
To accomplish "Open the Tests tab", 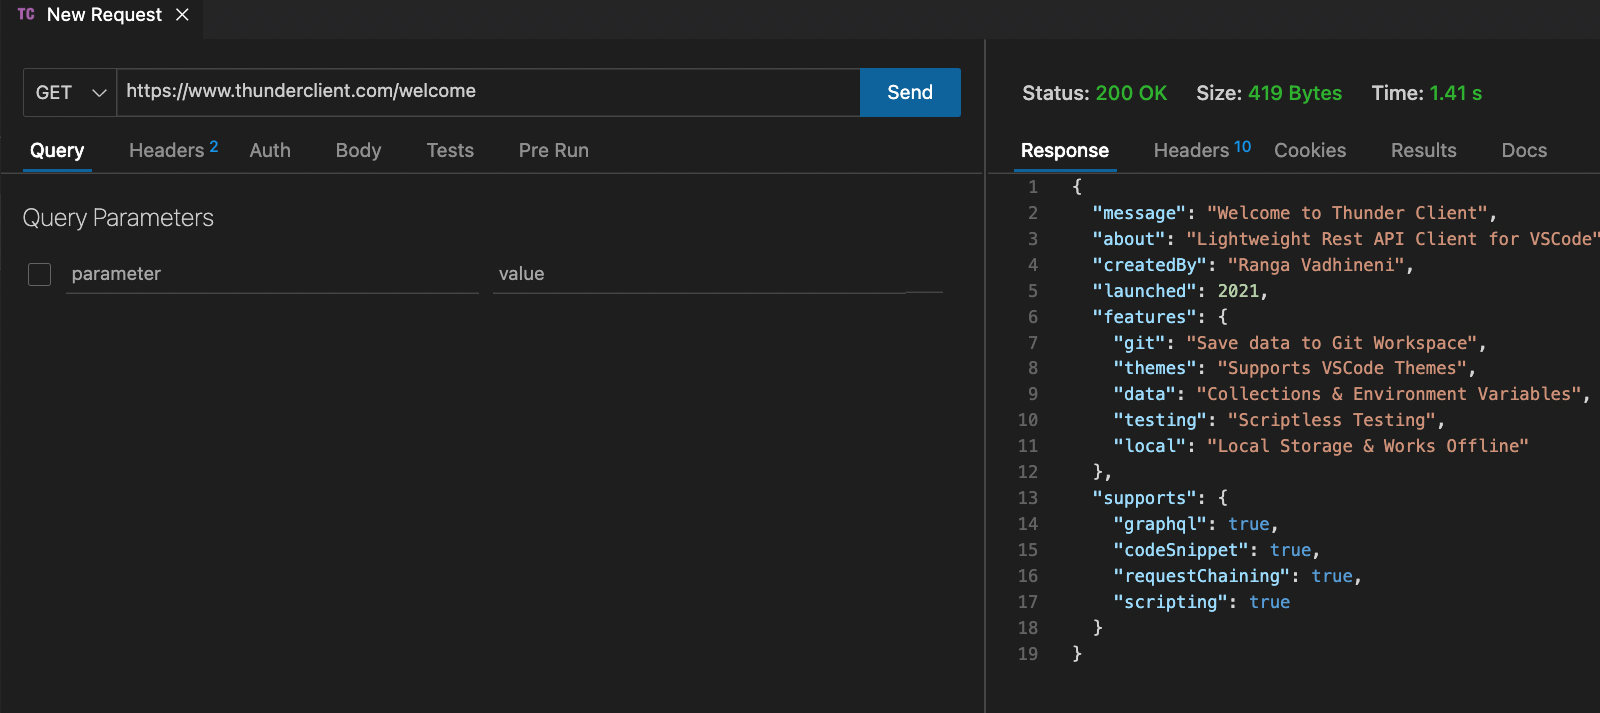I will point(450,150).
